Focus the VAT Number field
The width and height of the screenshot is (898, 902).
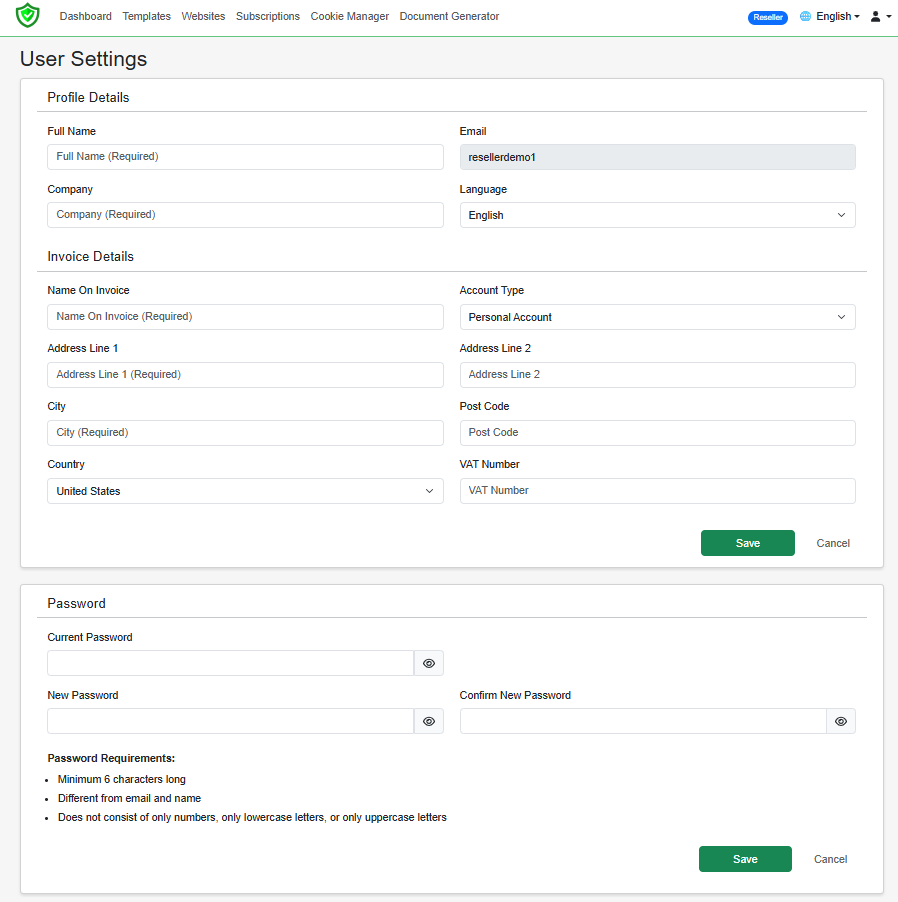click(658, 491)
